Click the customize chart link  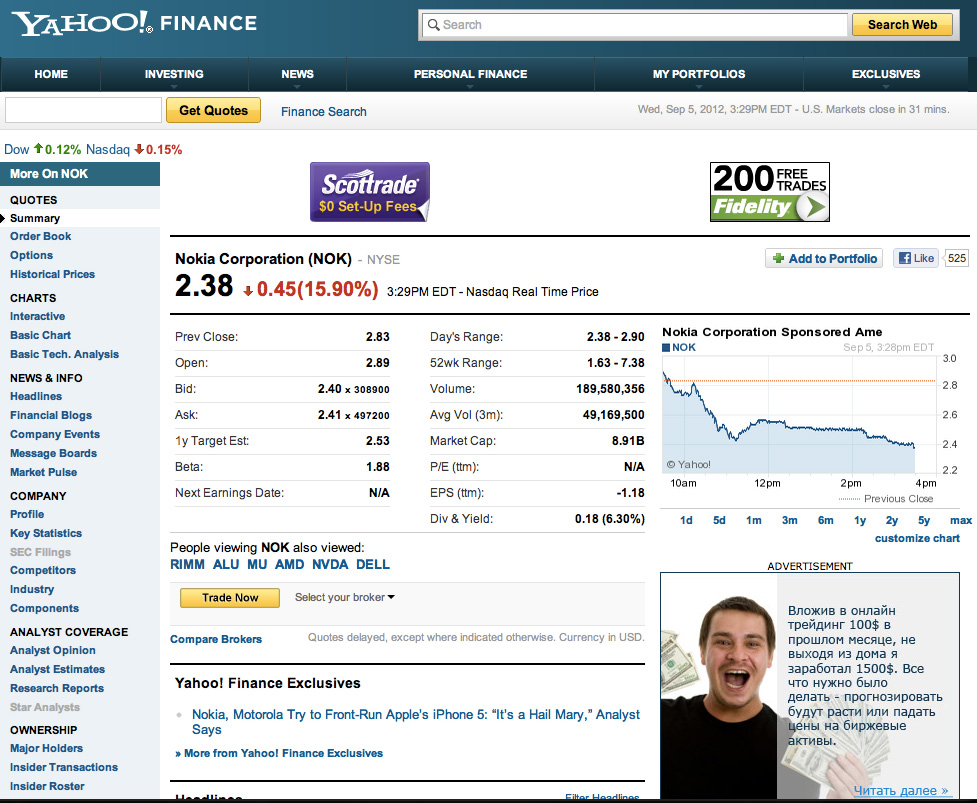pyautogui.click(x=917, y=538)
